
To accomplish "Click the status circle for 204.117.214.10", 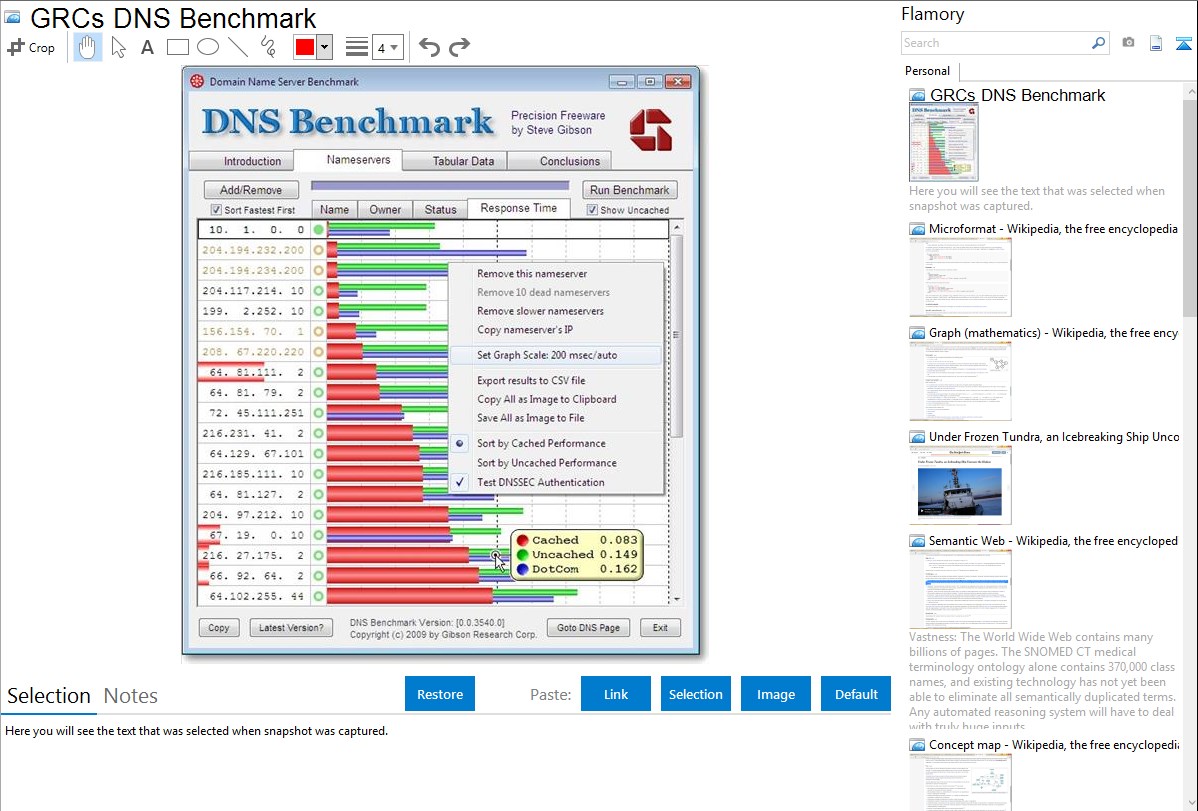I will tap(319, 290).
